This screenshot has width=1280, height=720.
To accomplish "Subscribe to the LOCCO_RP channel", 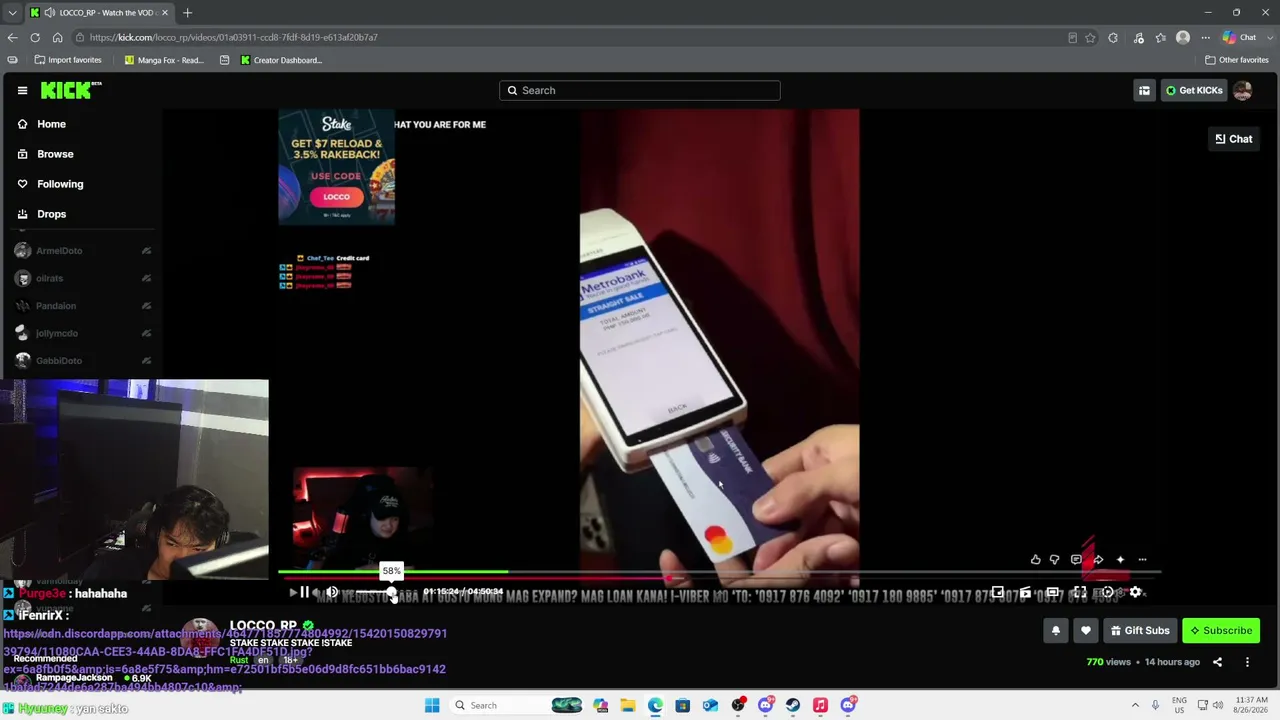I will click(1221, 630).
